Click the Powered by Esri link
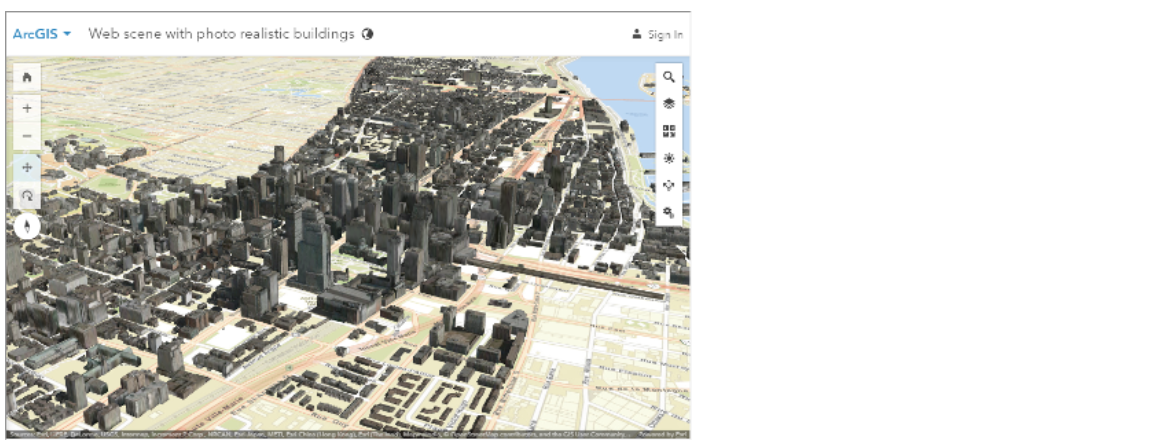The image size is (1156, 444). click(667, 436)
